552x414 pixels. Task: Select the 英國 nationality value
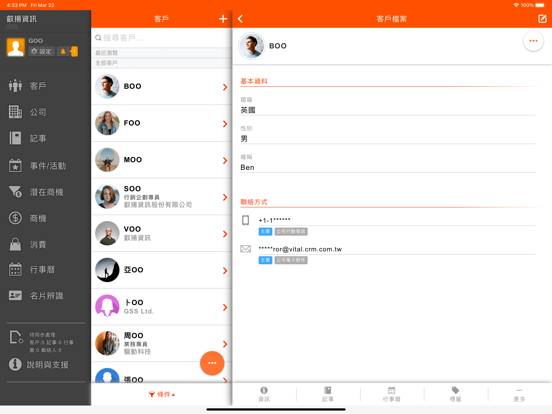tap(248, 110)
